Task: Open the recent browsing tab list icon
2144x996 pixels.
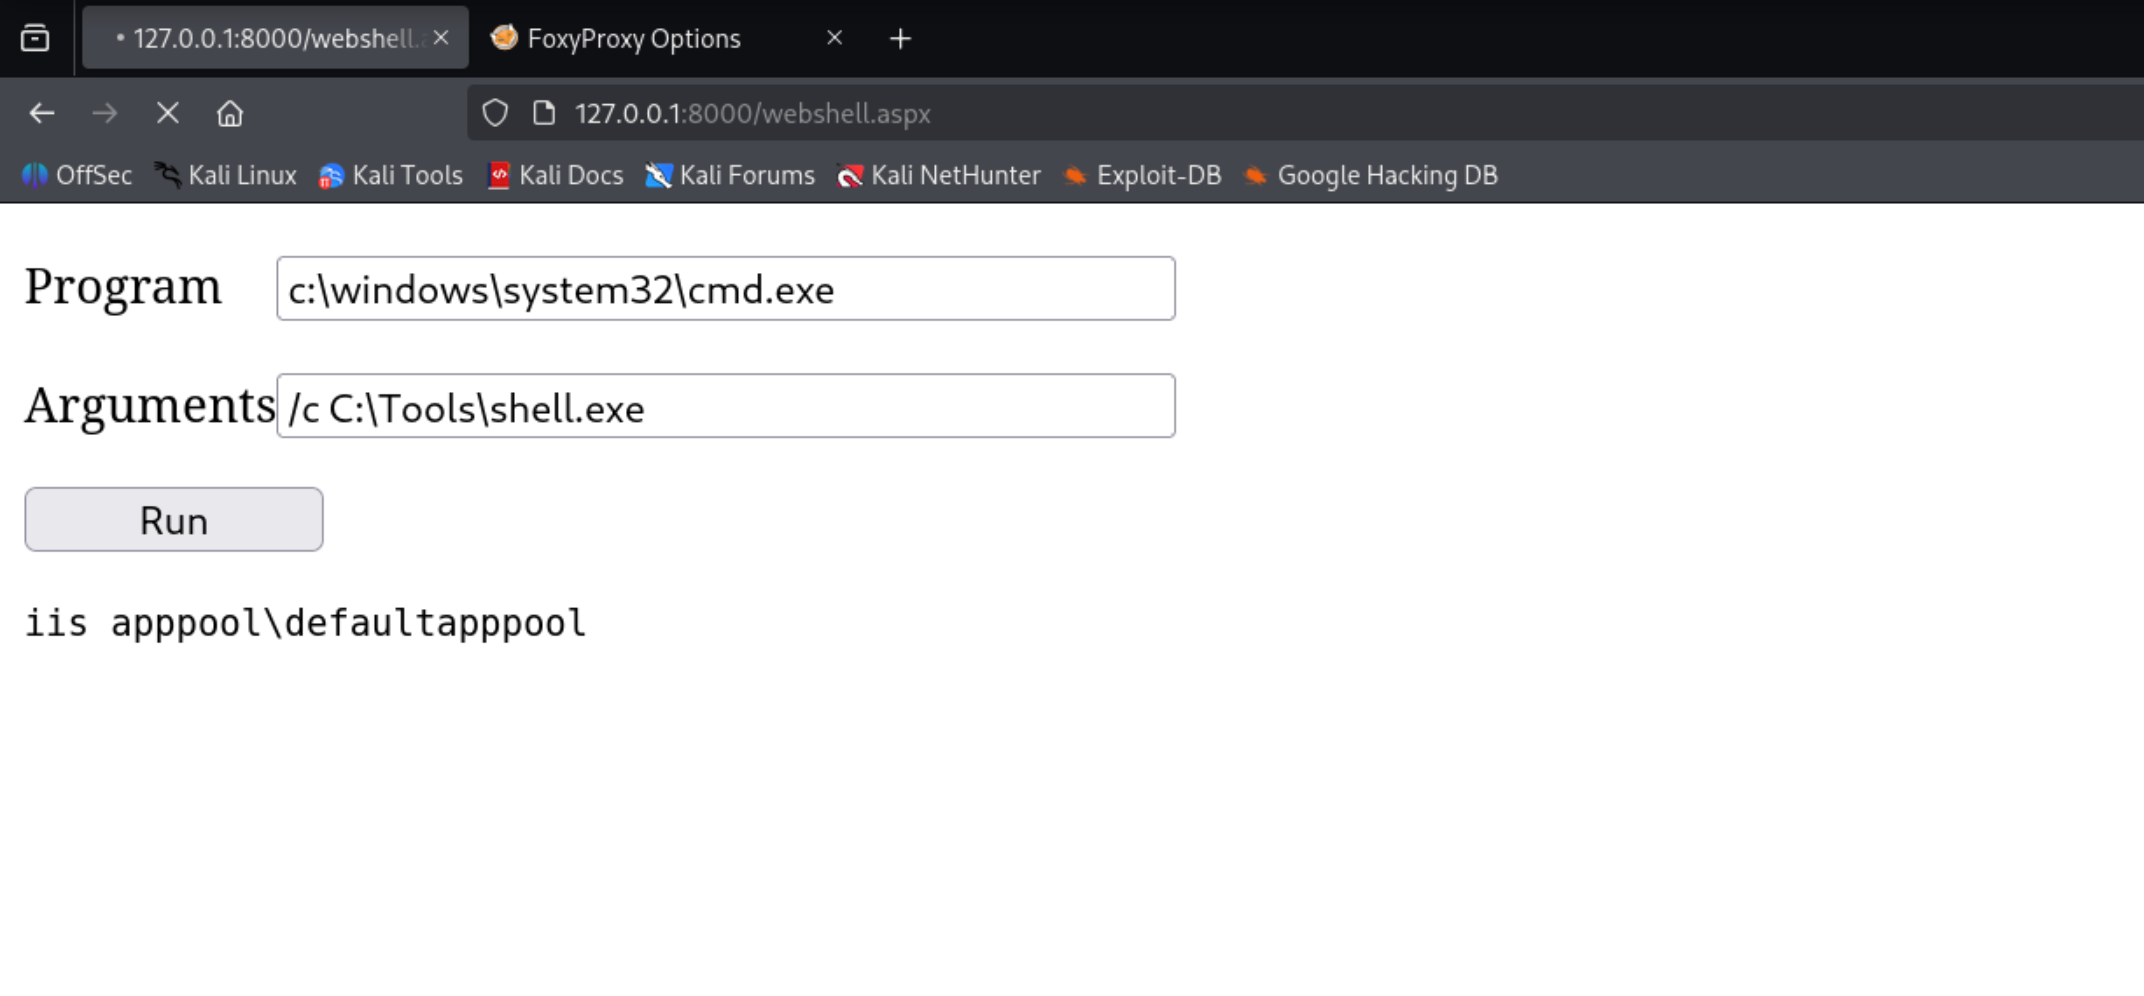Action: pos(35,38)
